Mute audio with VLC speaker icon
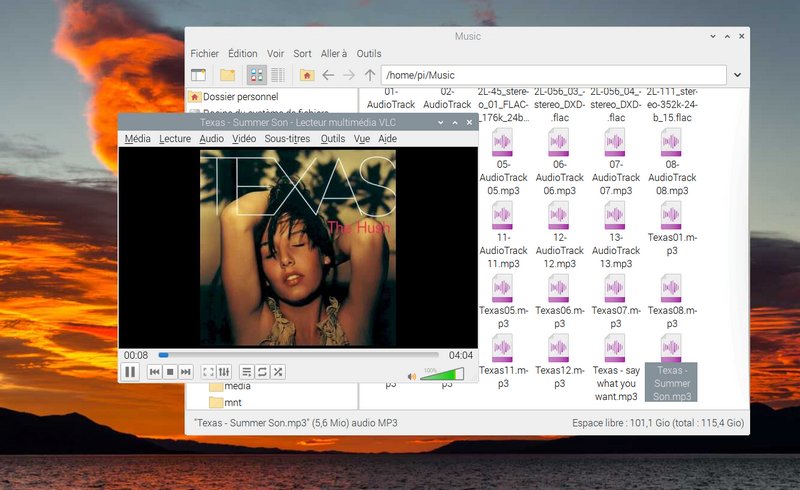The image size is (800, 490). [x=412, y=377]
